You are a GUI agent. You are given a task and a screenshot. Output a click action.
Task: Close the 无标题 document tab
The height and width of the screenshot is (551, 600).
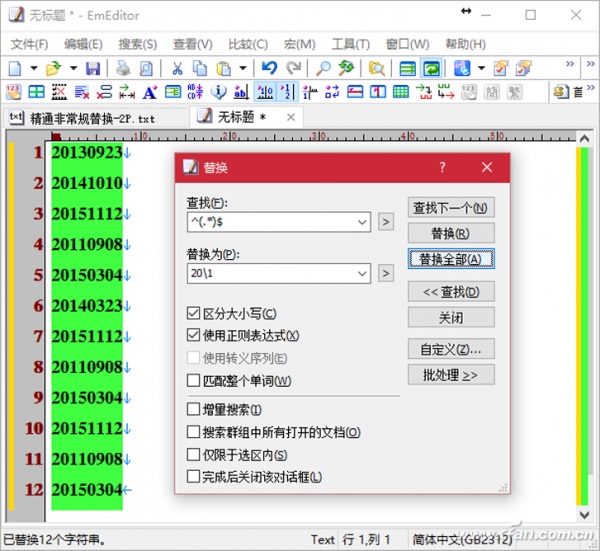click(291, 117)
